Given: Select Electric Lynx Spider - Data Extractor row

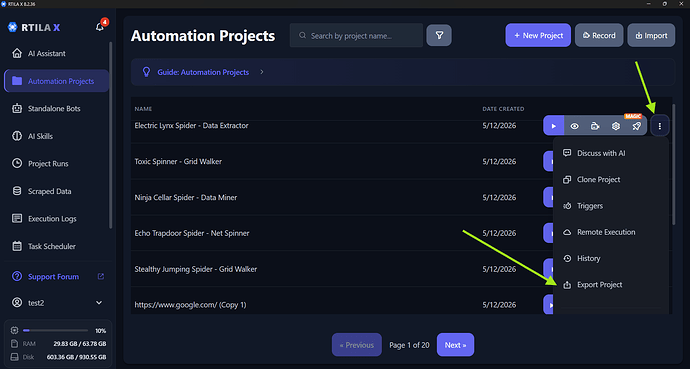Looking at the screenshot, I should 191,125.
